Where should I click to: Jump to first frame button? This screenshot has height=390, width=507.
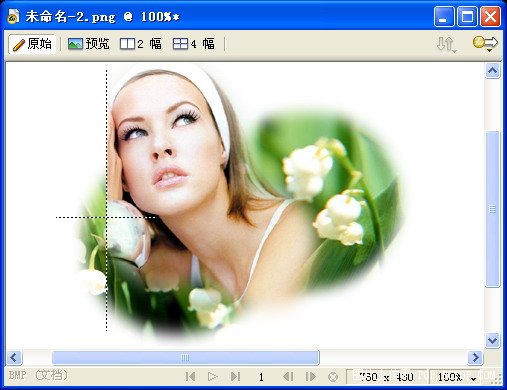point(190,377)
